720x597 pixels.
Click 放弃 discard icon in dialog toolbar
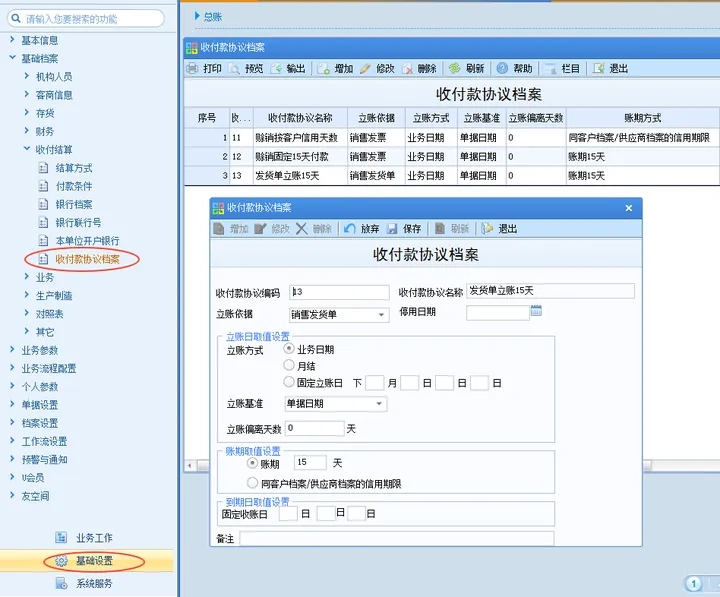pos(350,229)
